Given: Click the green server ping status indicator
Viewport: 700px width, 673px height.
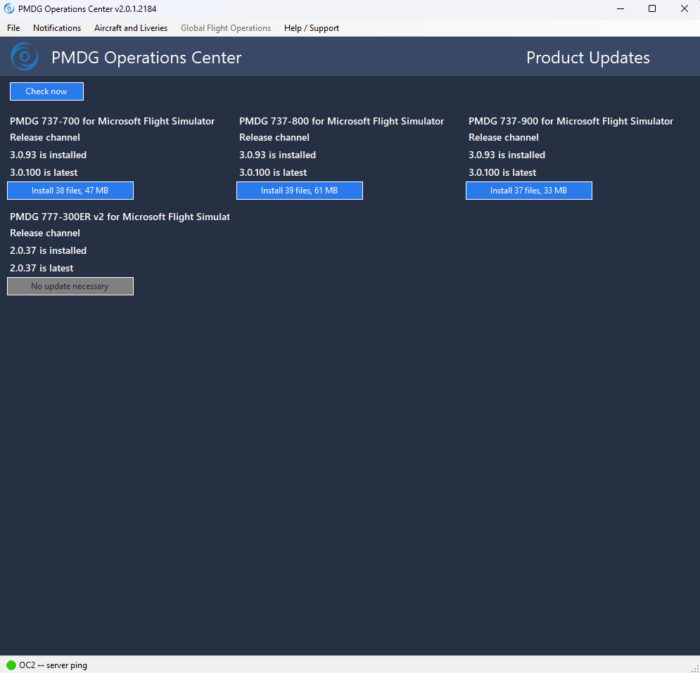Looking at the screenshot, I should coord(11,665).
